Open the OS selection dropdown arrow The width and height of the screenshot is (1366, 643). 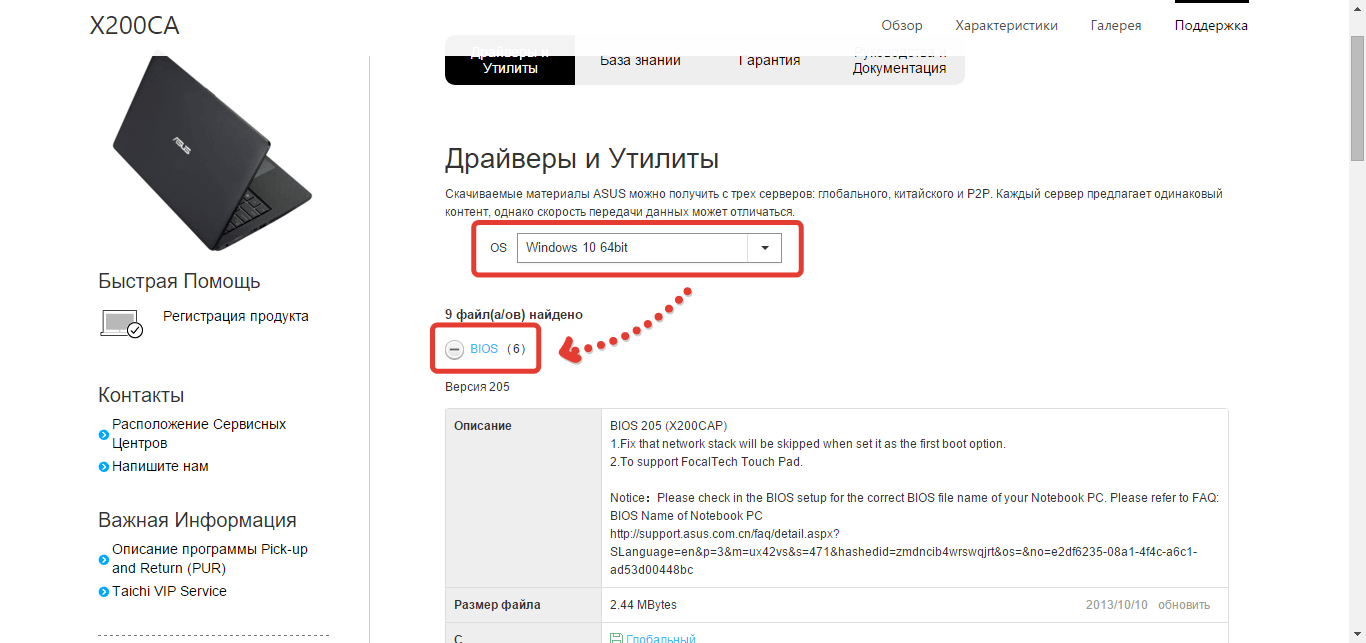click(x=765, y=248)
